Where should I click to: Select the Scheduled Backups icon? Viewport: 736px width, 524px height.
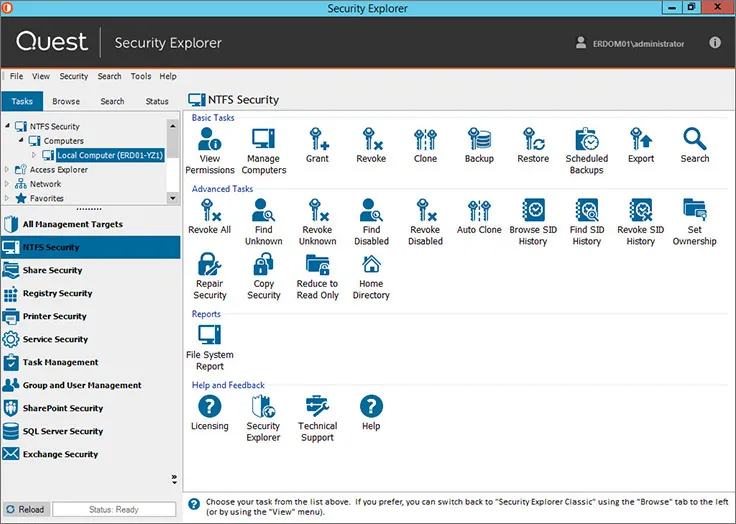click(586, 150)
